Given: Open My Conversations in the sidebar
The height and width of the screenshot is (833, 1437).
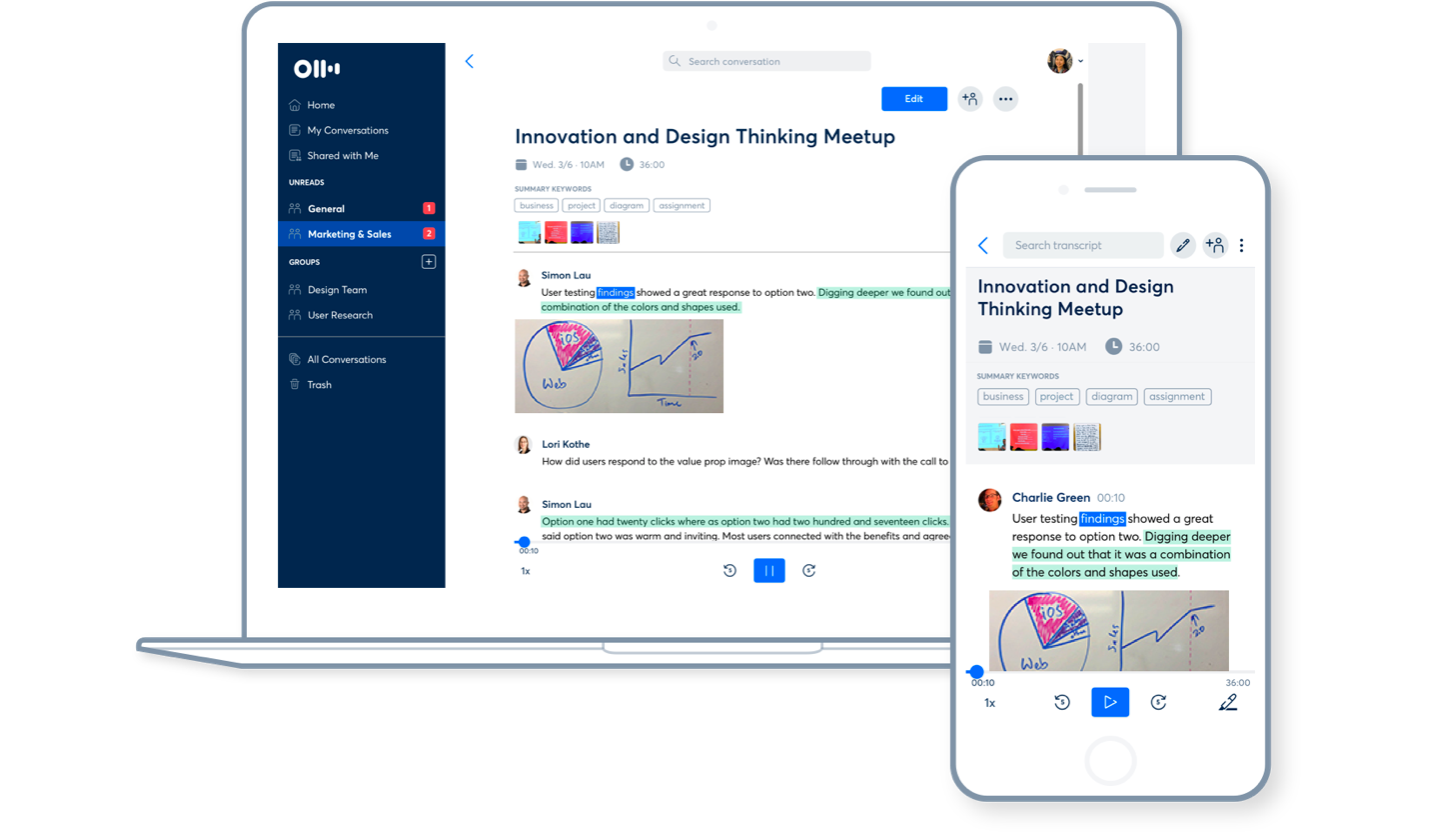Looking at the screenshot, I should (347, 130).
